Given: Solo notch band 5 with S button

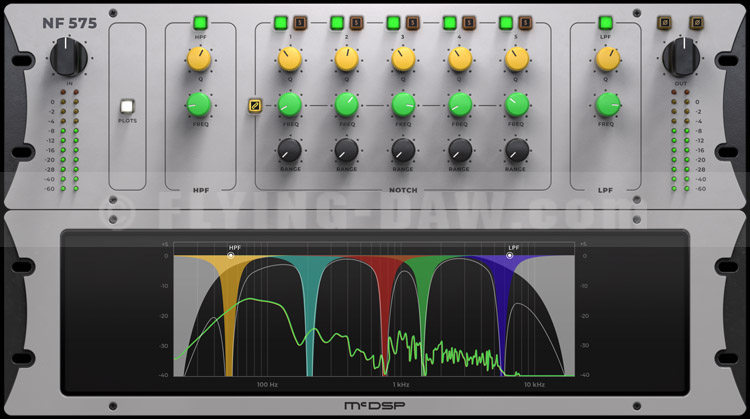Looking at the screenshot, I should coord(525,22).
